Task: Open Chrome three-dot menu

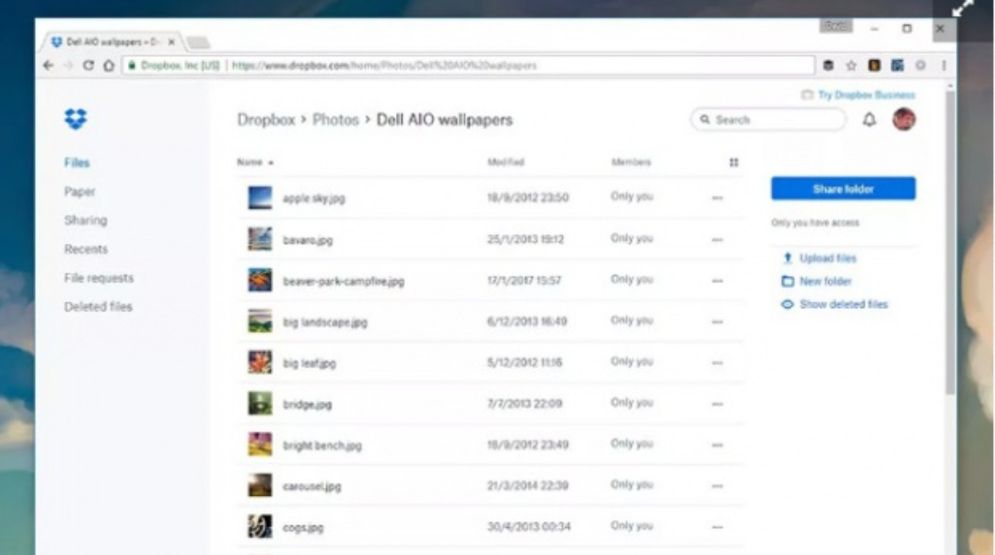Action: 944,65
